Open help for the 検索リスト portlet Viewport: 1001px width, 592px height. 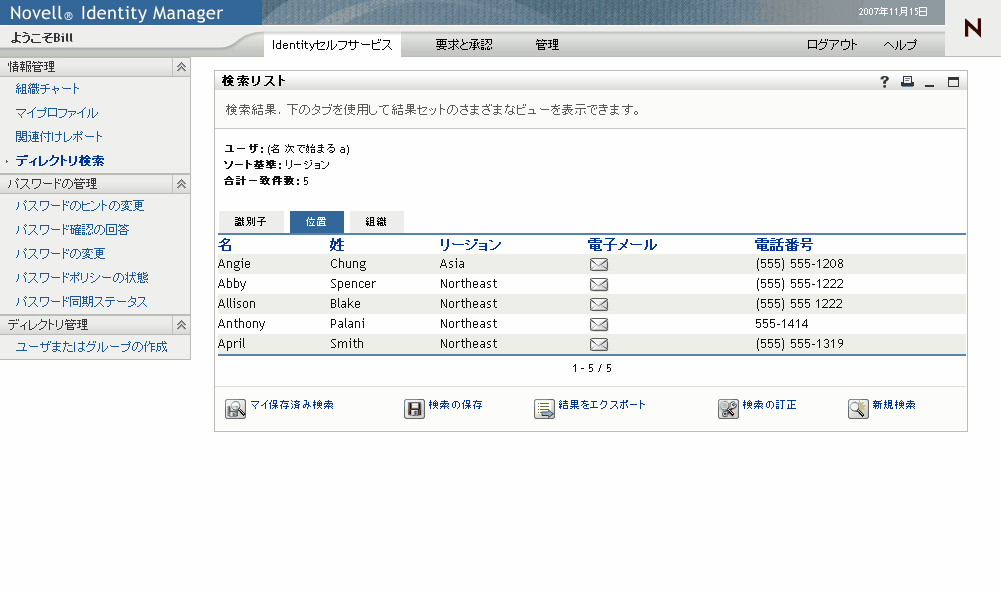click(884, 82)
